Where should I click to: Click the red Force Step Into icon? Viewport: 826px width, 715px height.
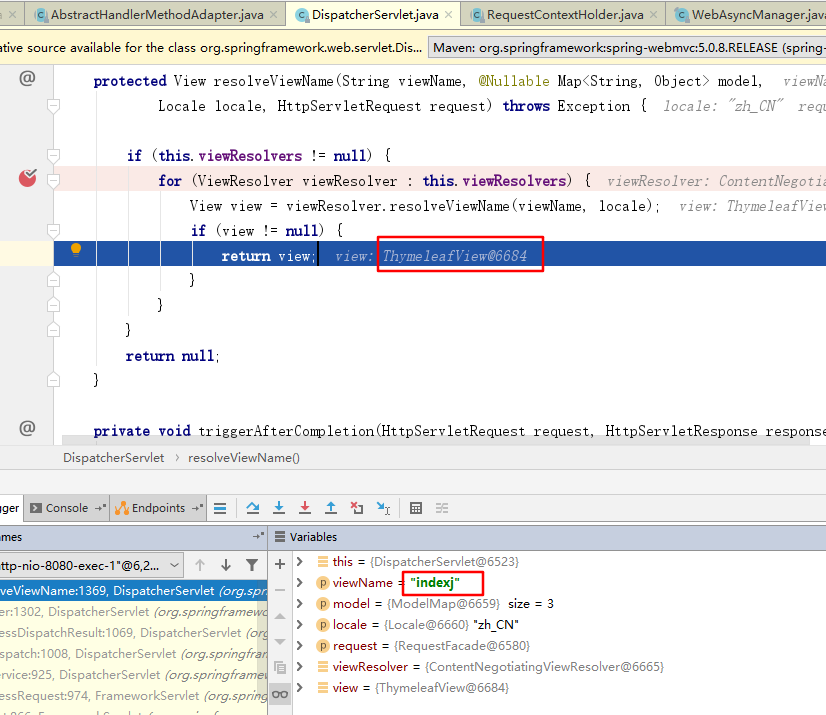[x=305, y=508]
